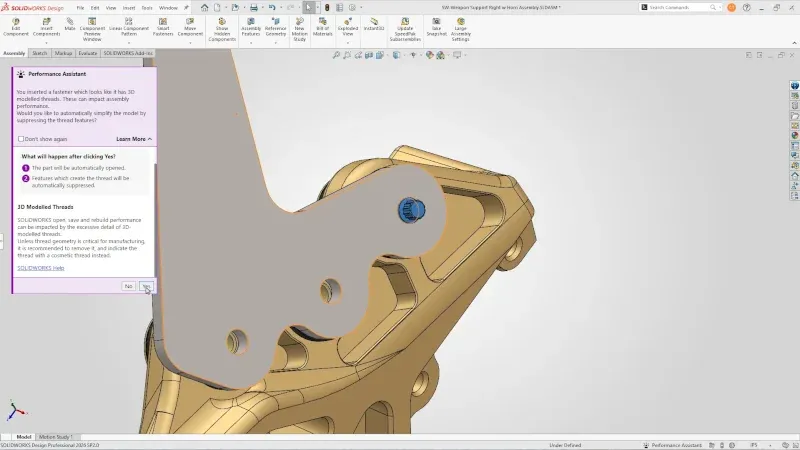This screenshot has height=450, width=800.
Task: Expand Assembly Features dropdown arrow
Action: click(x=251, y=43)
